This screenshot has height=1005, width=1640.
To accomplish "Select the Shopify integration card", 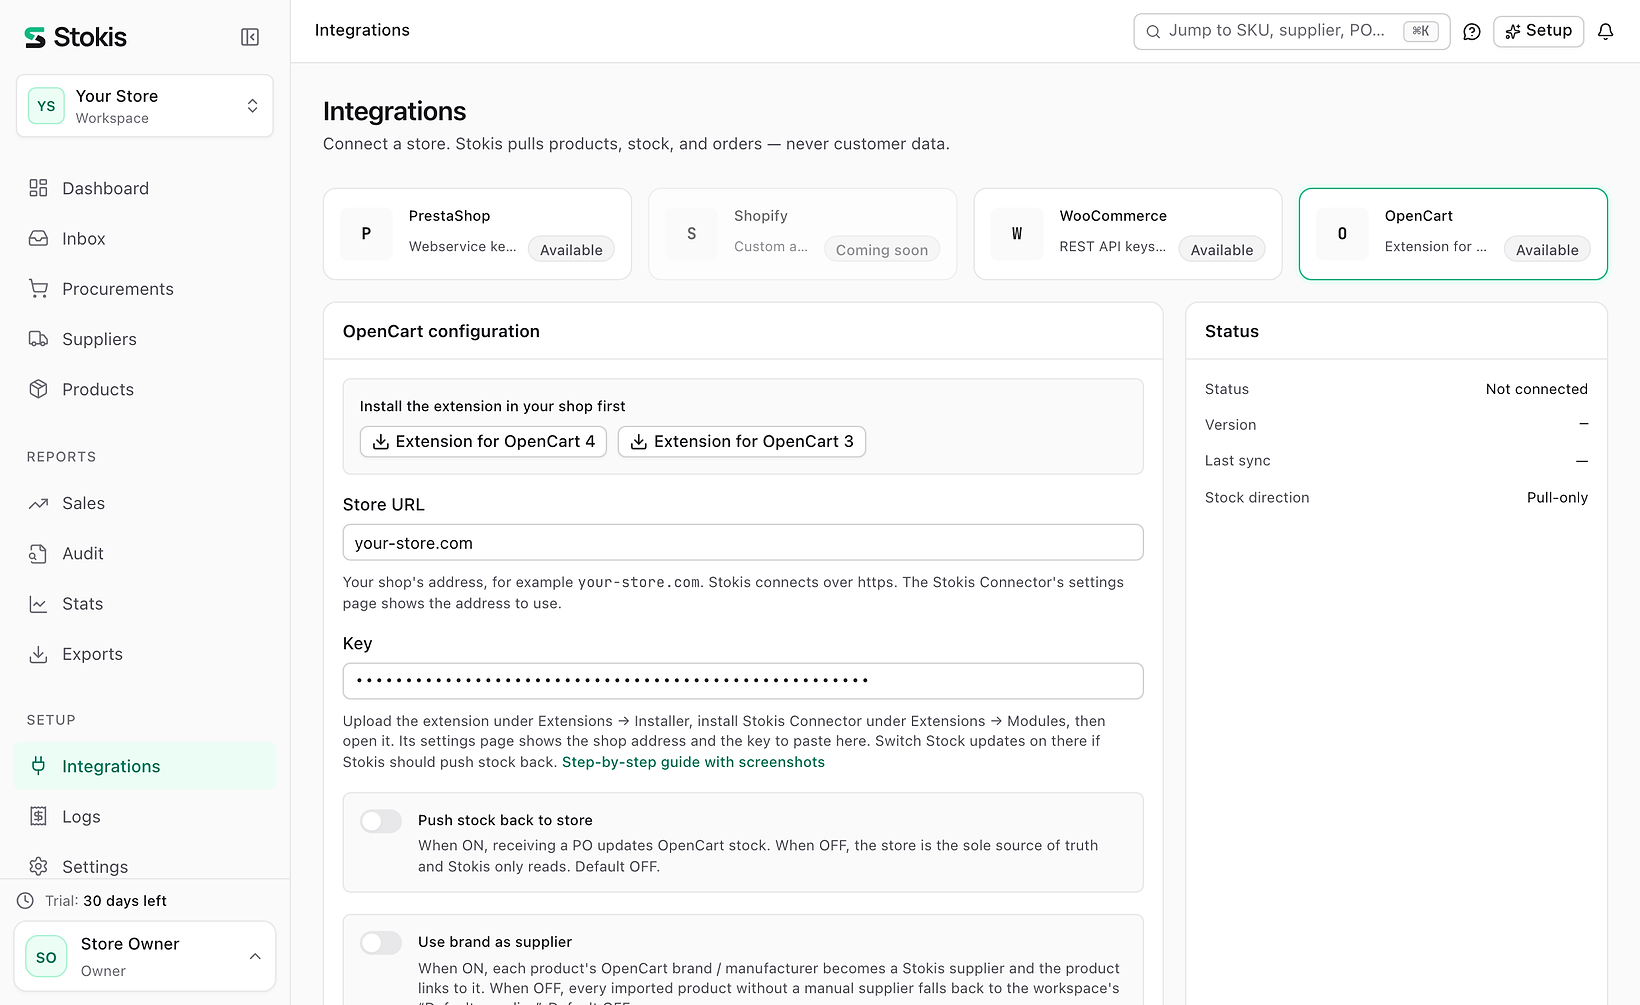I will point(802,234).
